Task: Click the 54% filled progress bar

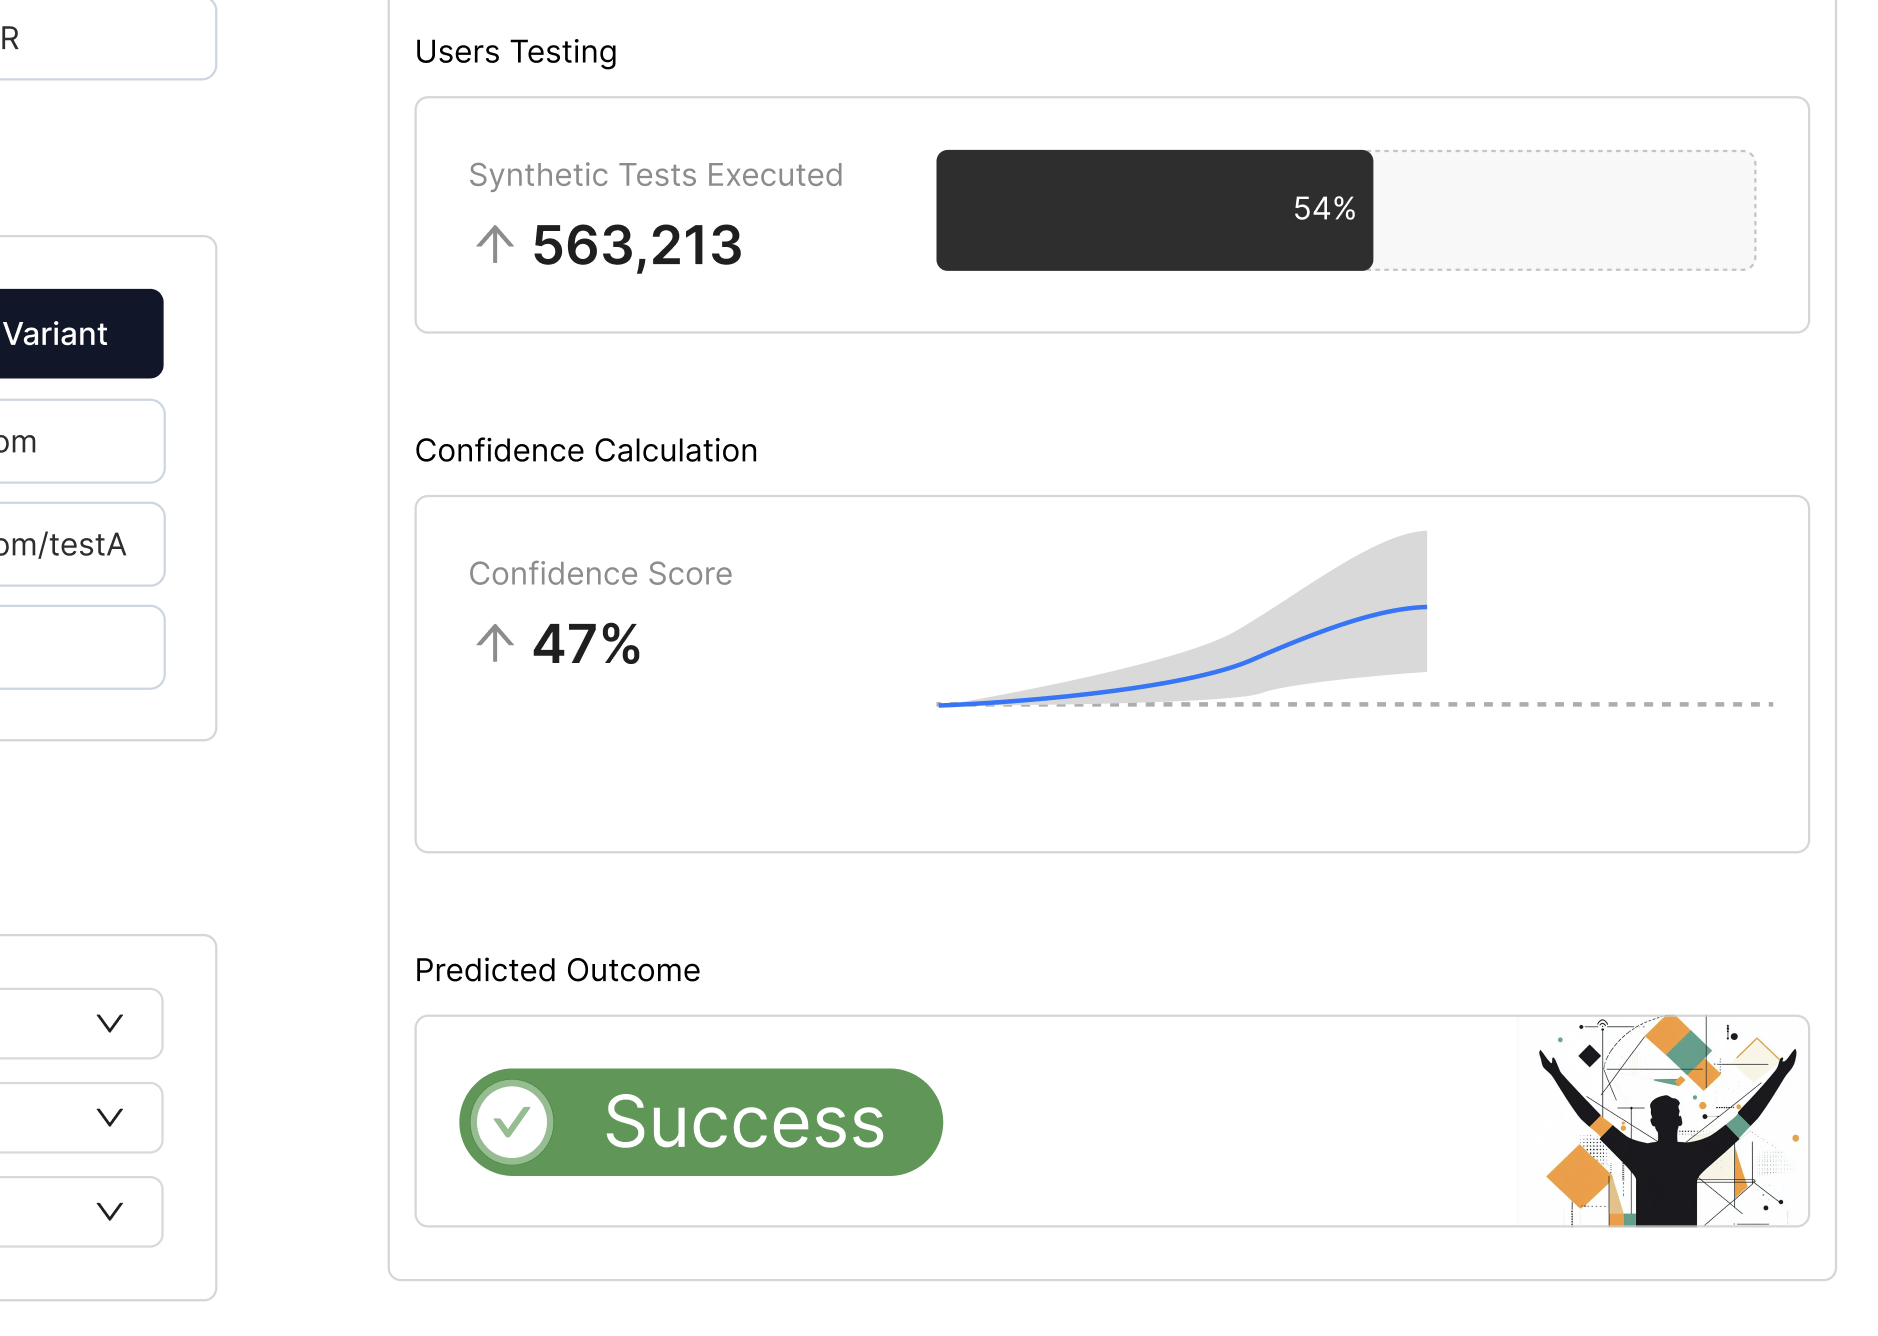Action: [x=1154, y=210]
